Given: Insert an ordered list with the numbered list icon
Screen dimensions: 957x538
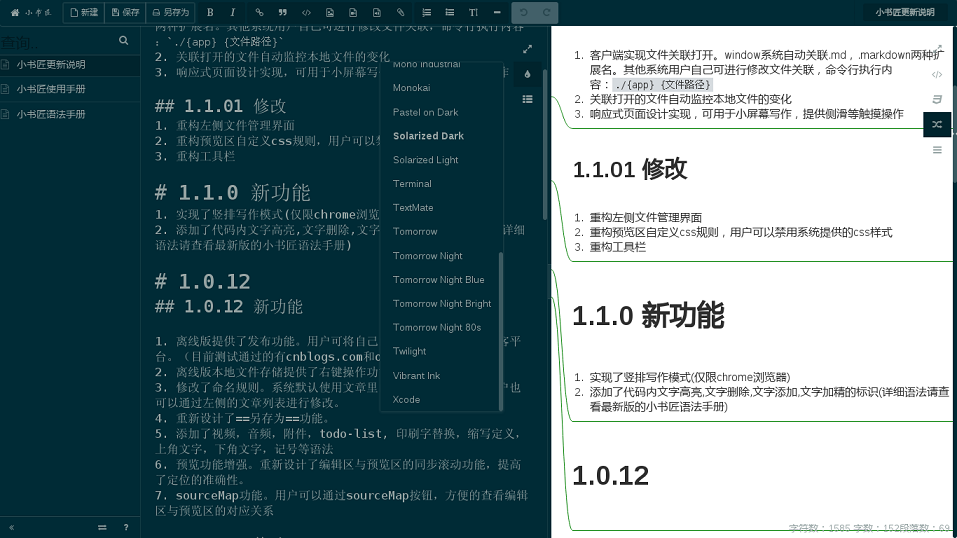Looking at the screenshot, I should [427, 12].
